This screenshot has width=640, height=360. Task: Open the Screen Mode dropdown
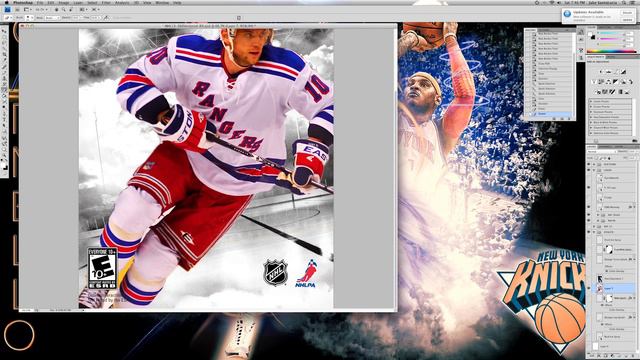coord(96,9)
